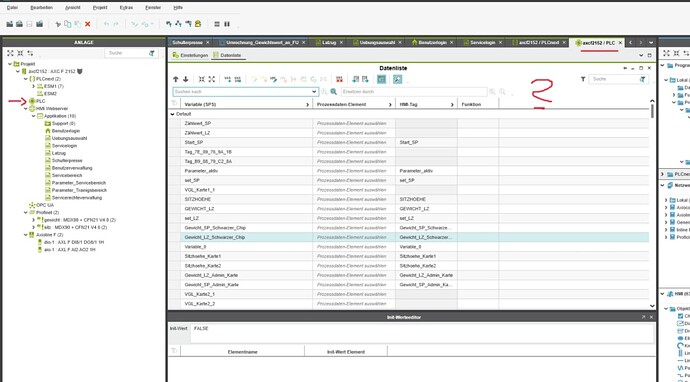Click the copy icon in the main toolbar
This screenshot has width=690, height=382.
tap(67, 24)
